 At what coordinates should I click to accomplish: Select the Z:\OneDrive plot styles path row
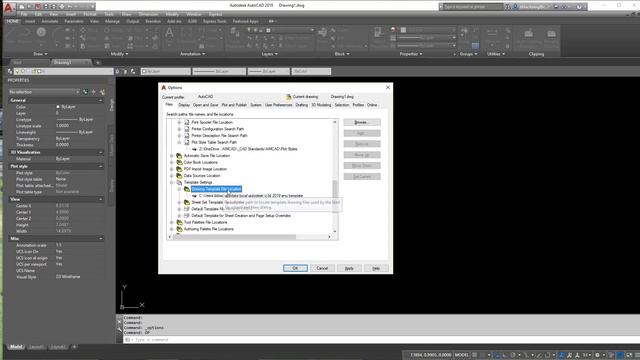click(248, 149)
